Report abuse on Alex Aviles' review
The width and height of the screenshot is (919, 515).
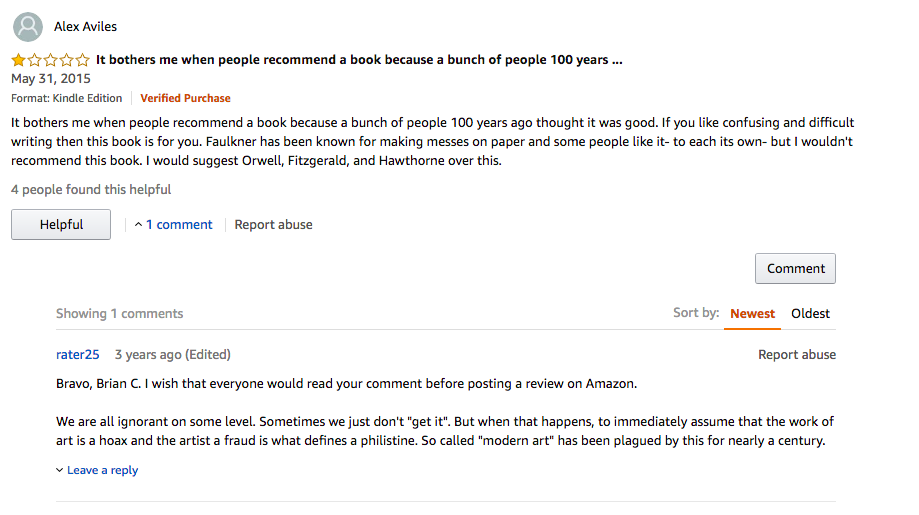273,224
